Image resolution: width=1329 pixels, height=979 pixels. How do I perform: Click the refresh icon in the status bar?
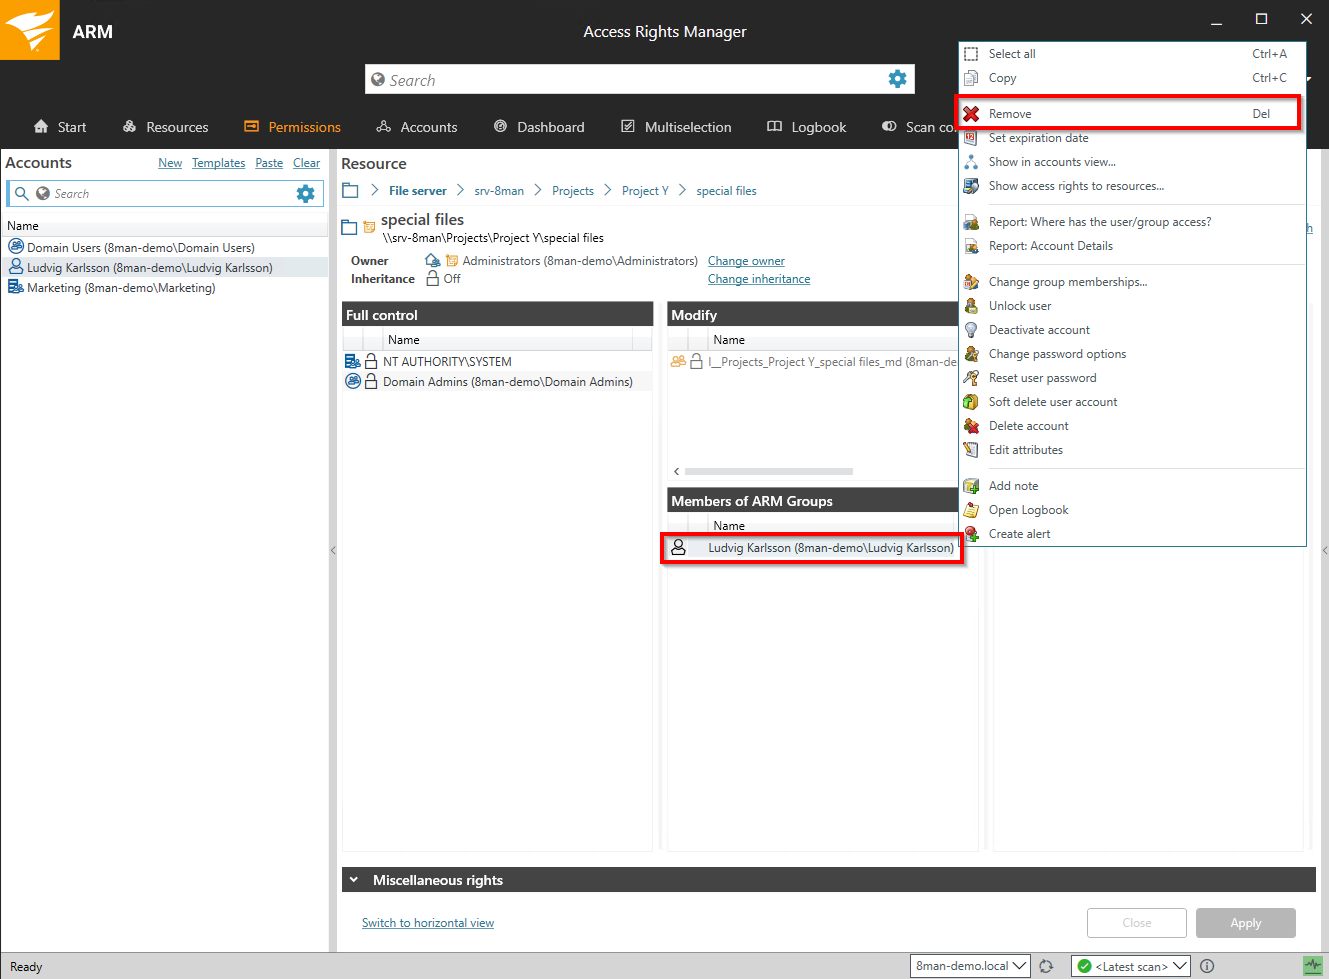point(1046,966)
